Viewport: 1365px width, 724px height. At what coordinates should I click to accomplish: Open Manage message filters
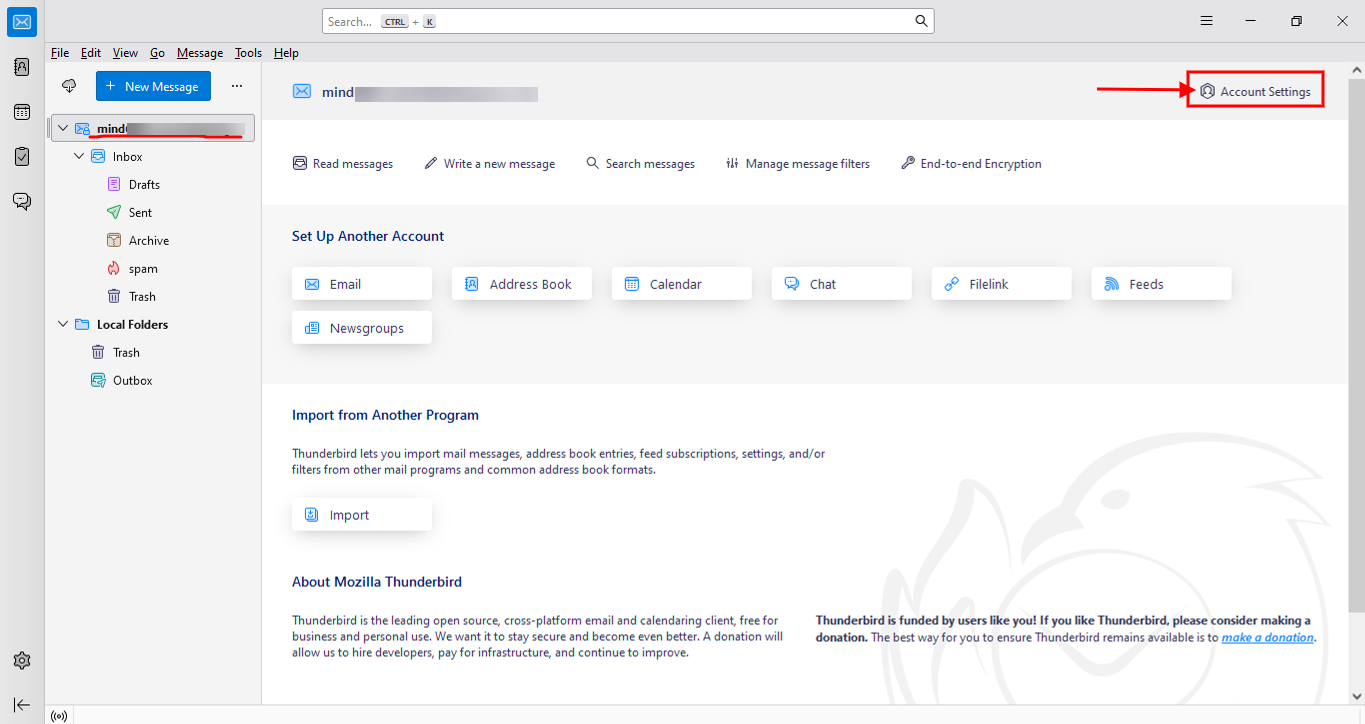[798, 164]
